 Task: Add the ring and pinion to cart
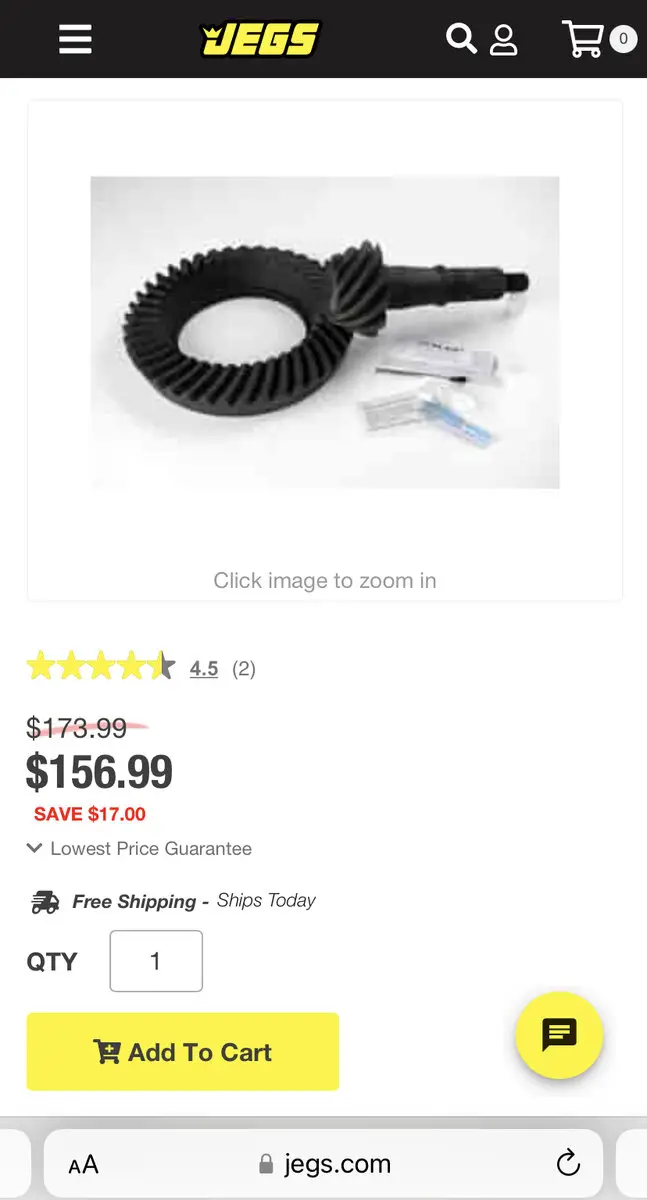click(183, 1051)
